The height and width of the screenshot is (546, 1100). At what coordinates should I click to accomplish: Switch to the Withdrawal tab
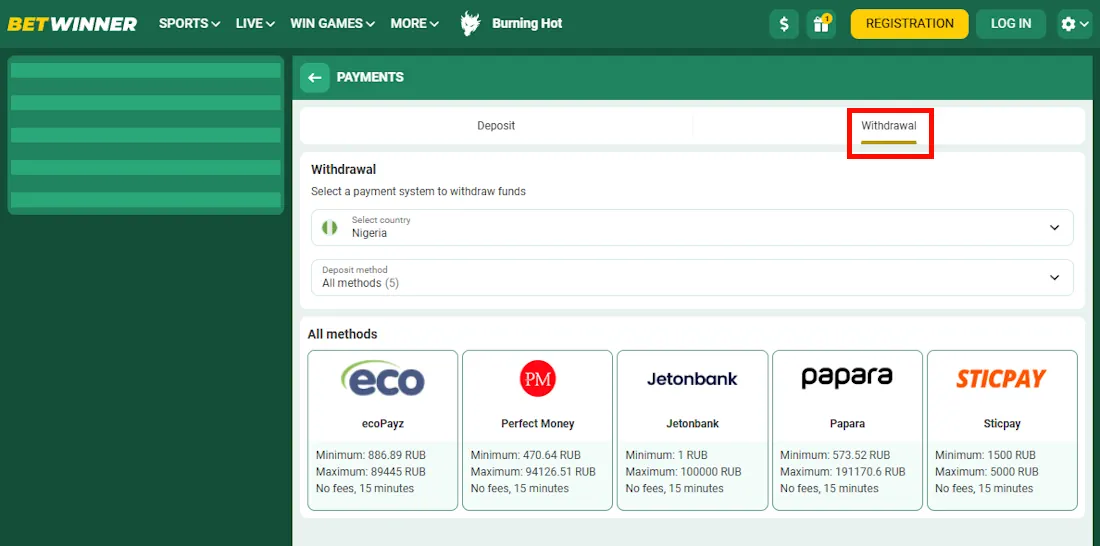pos(889,126)
